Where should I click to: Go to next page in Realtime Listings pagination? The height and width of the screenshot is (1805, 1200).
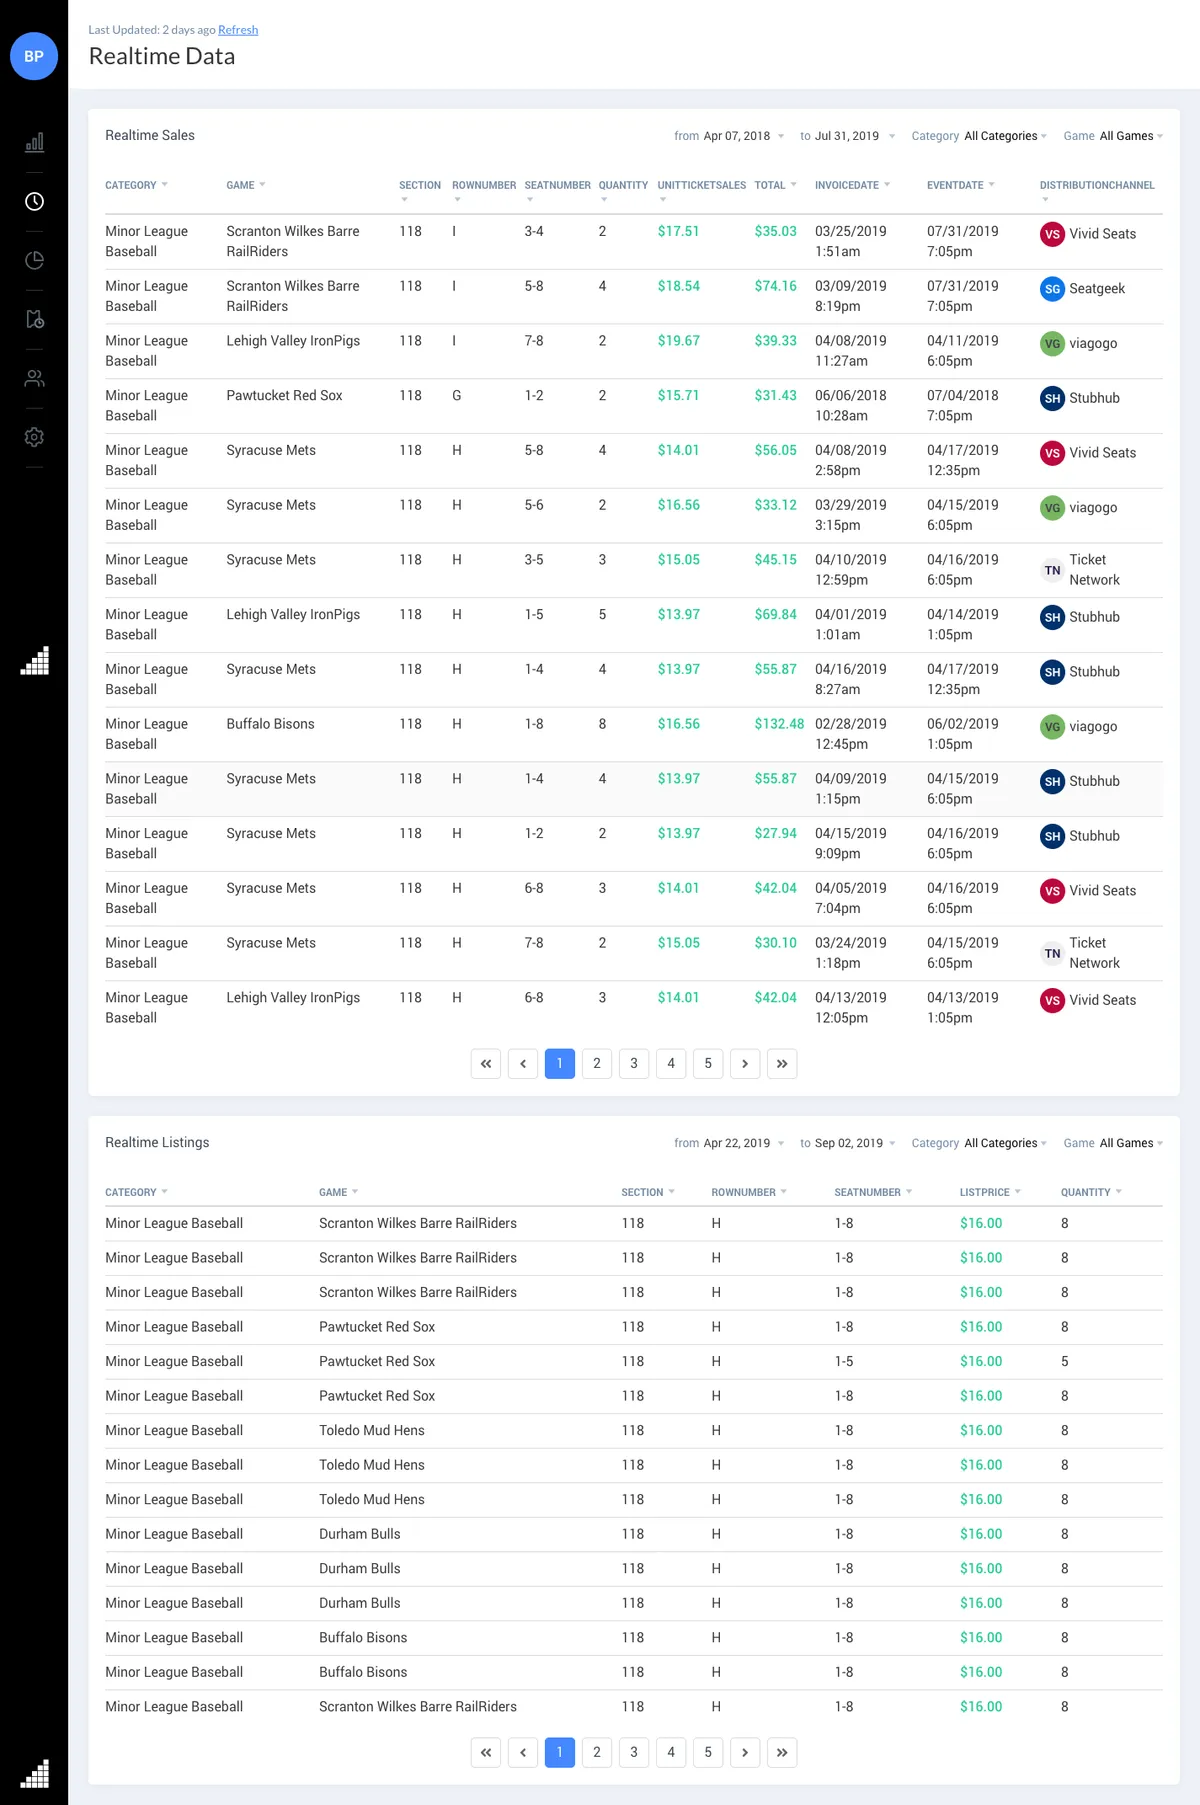point(745,1752)
